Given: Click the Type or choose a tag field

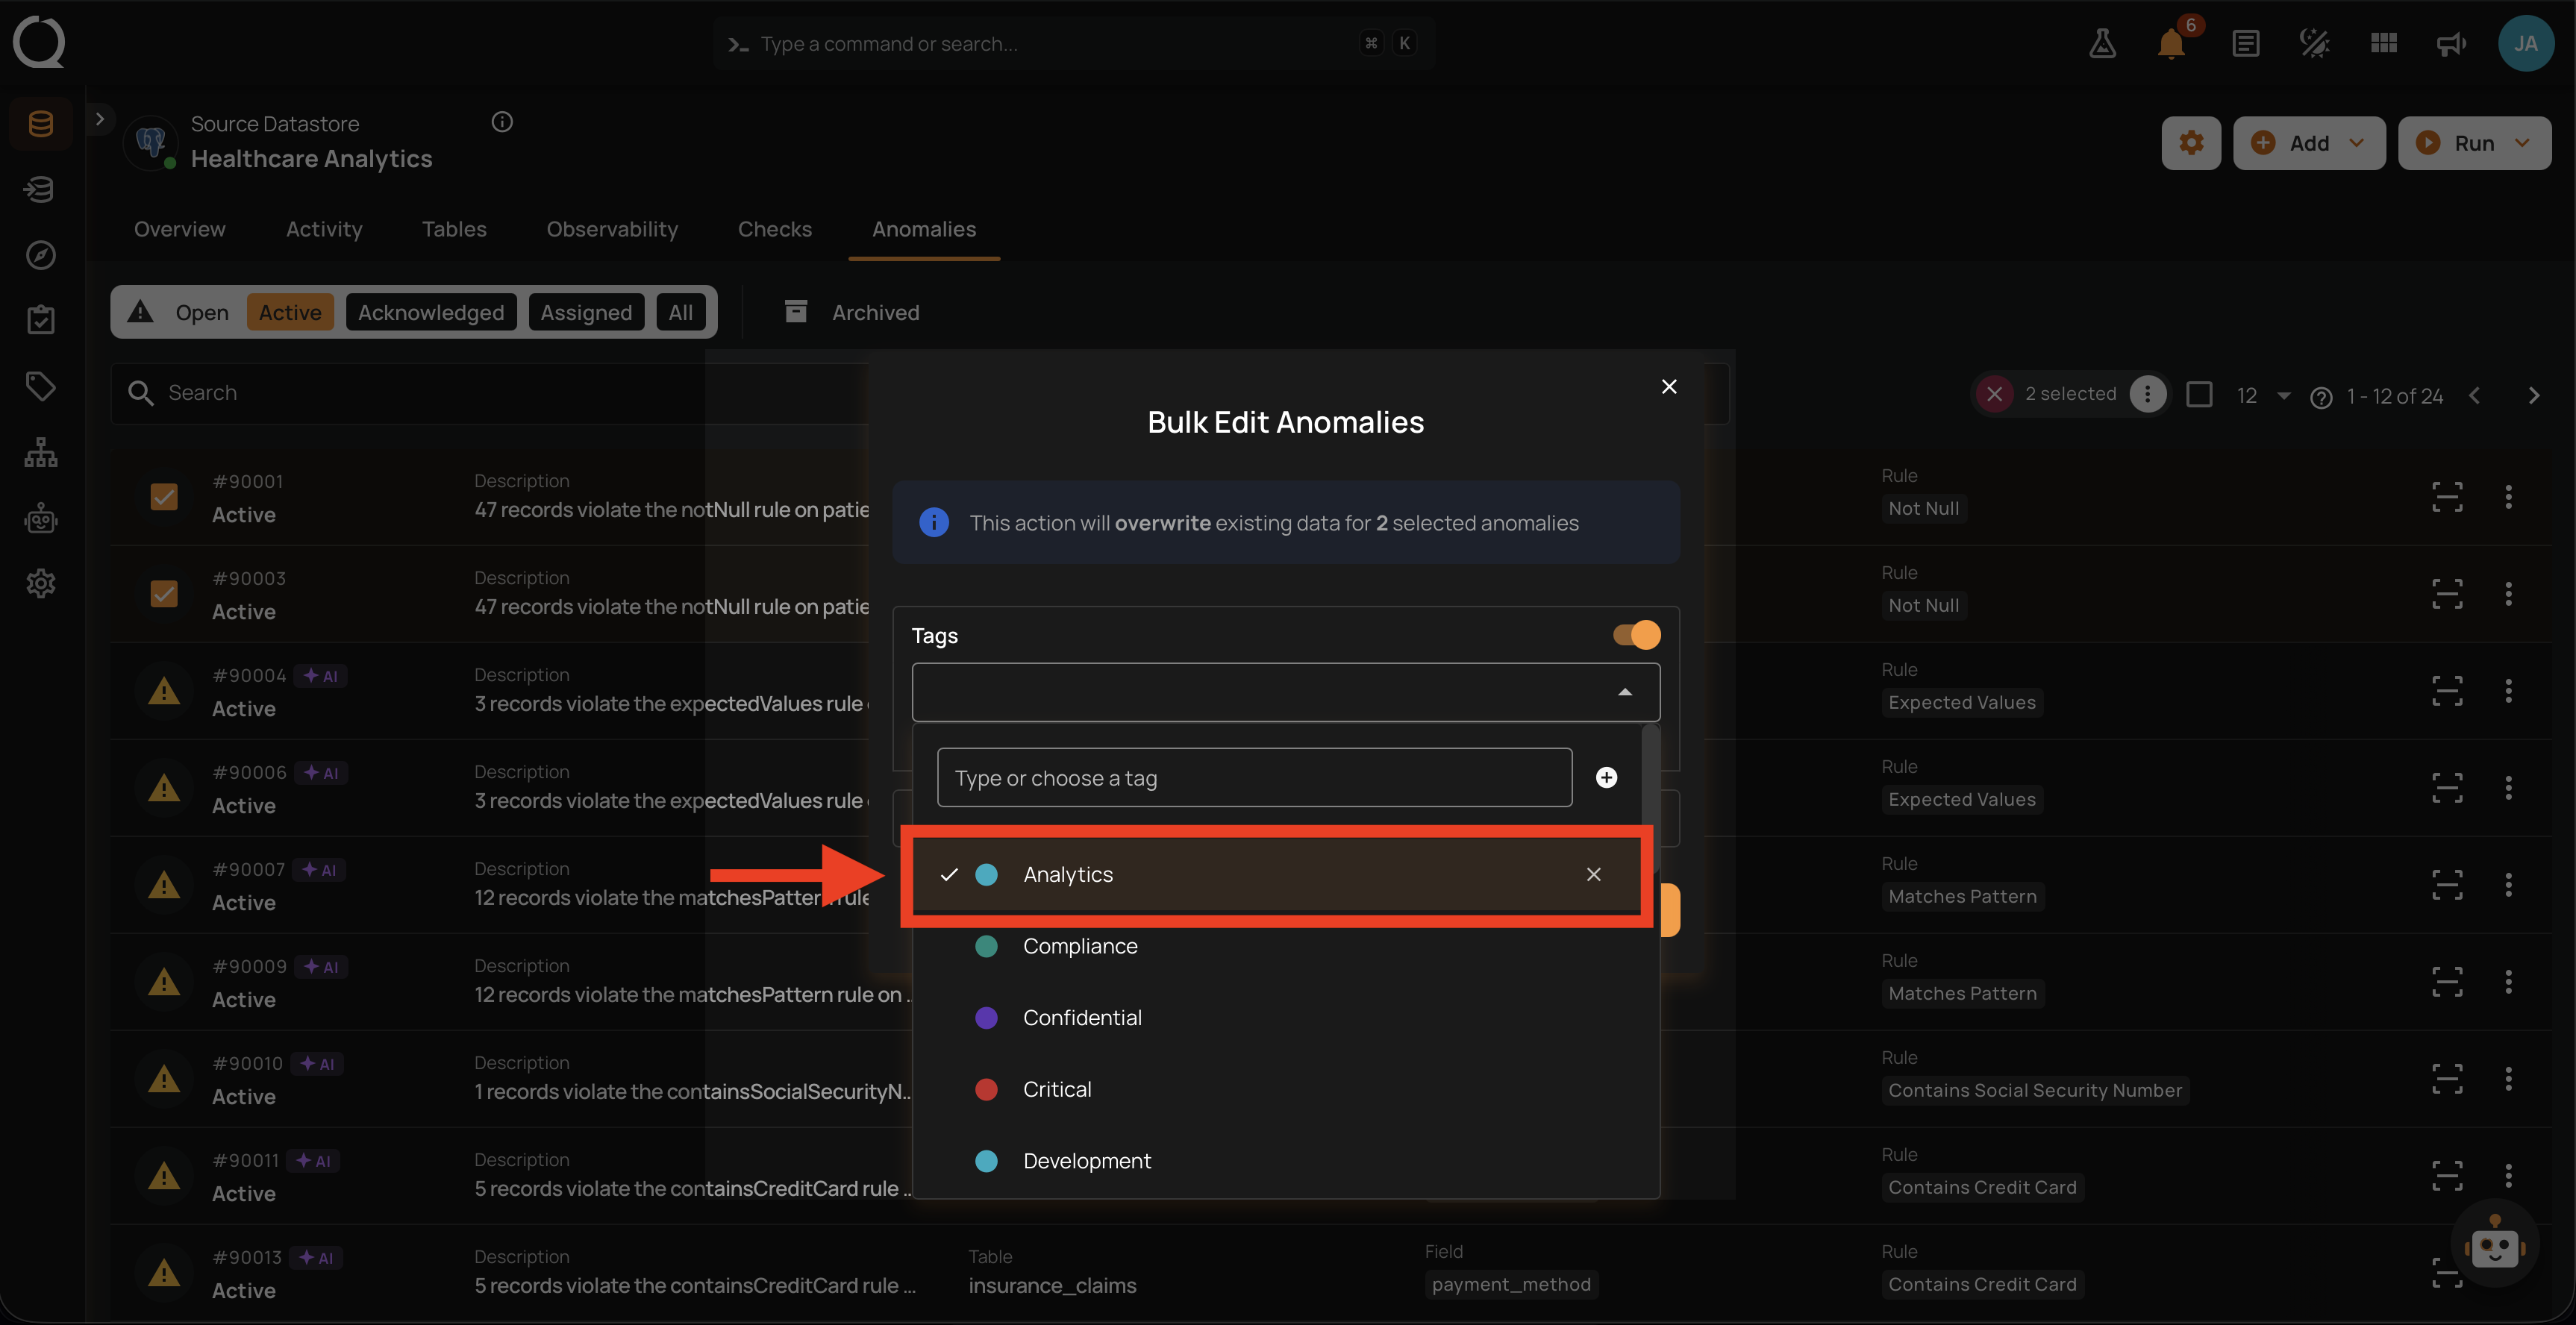Looking at the screenshot, I should tap(1254, 777).
